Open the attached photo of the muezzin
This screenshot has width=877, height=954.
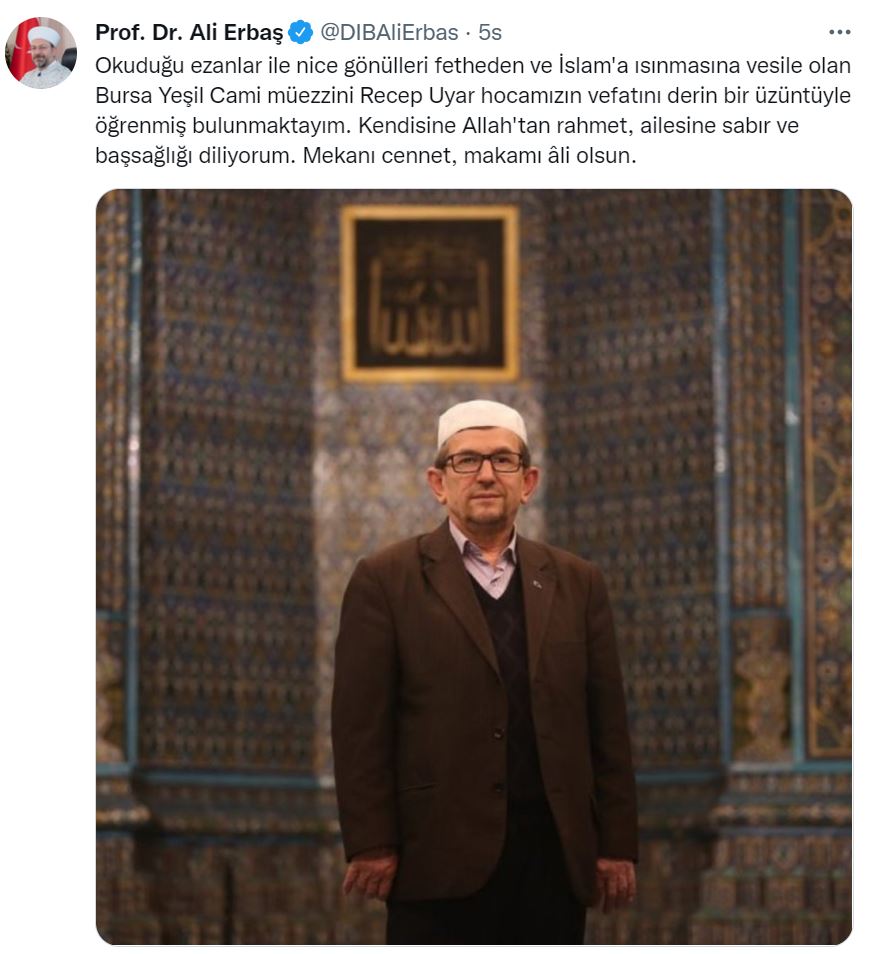coord(474,566)
